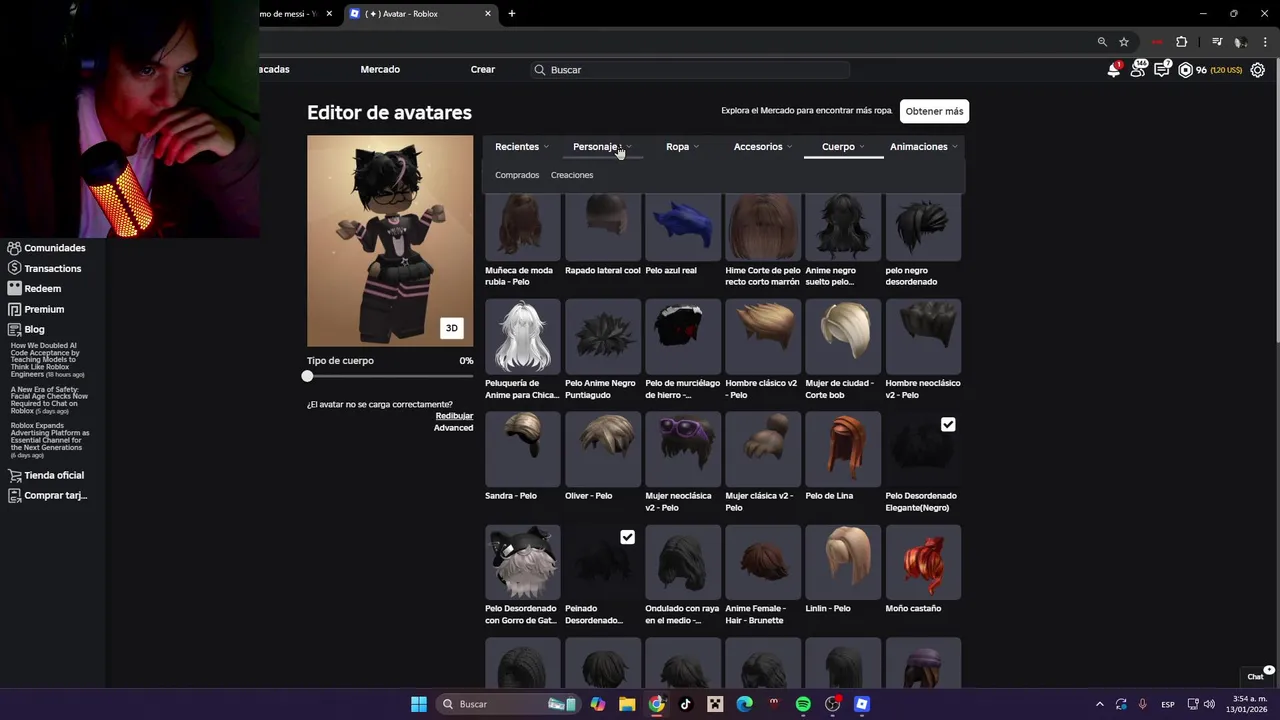Viewport: 1280px width, 720px height.
Task: Open Transactions in the sidebar
Action: (45, 268)
